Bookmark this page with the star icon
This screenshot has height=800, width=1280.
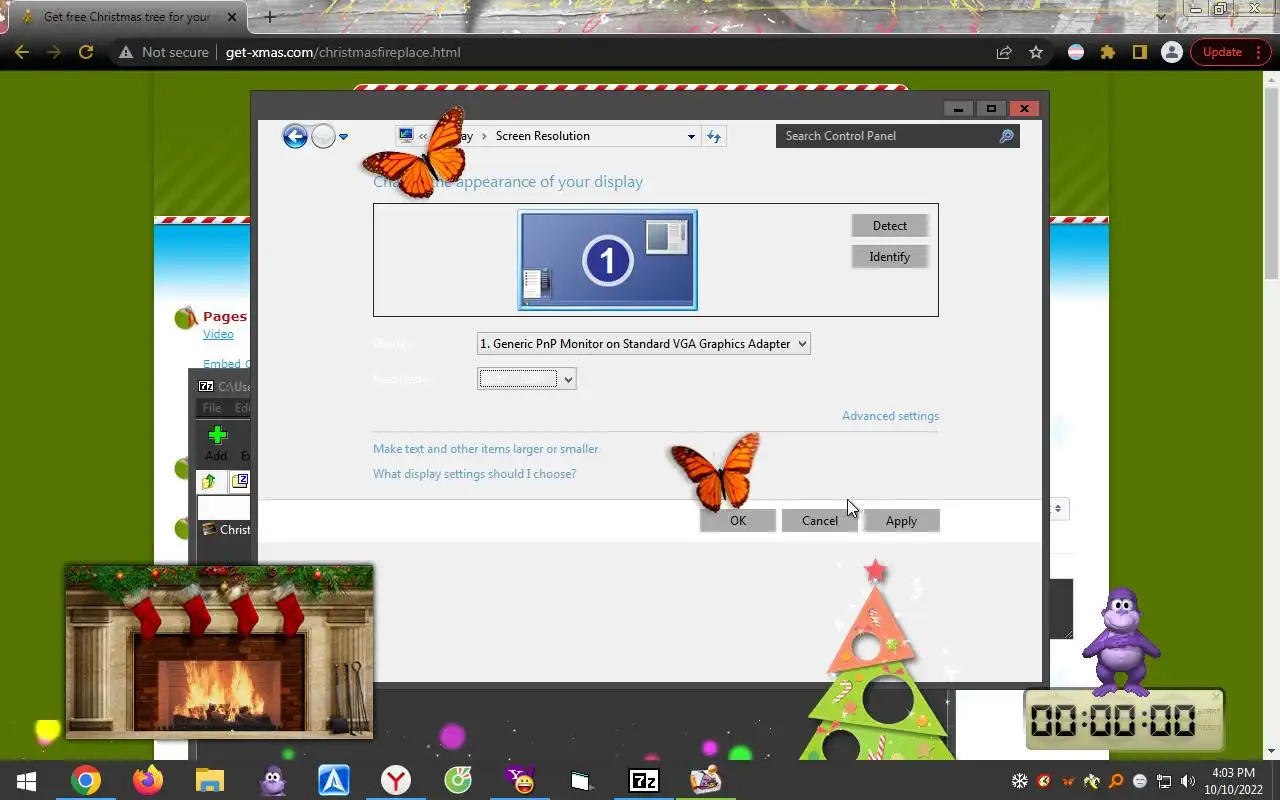(x=1036, y=52)
